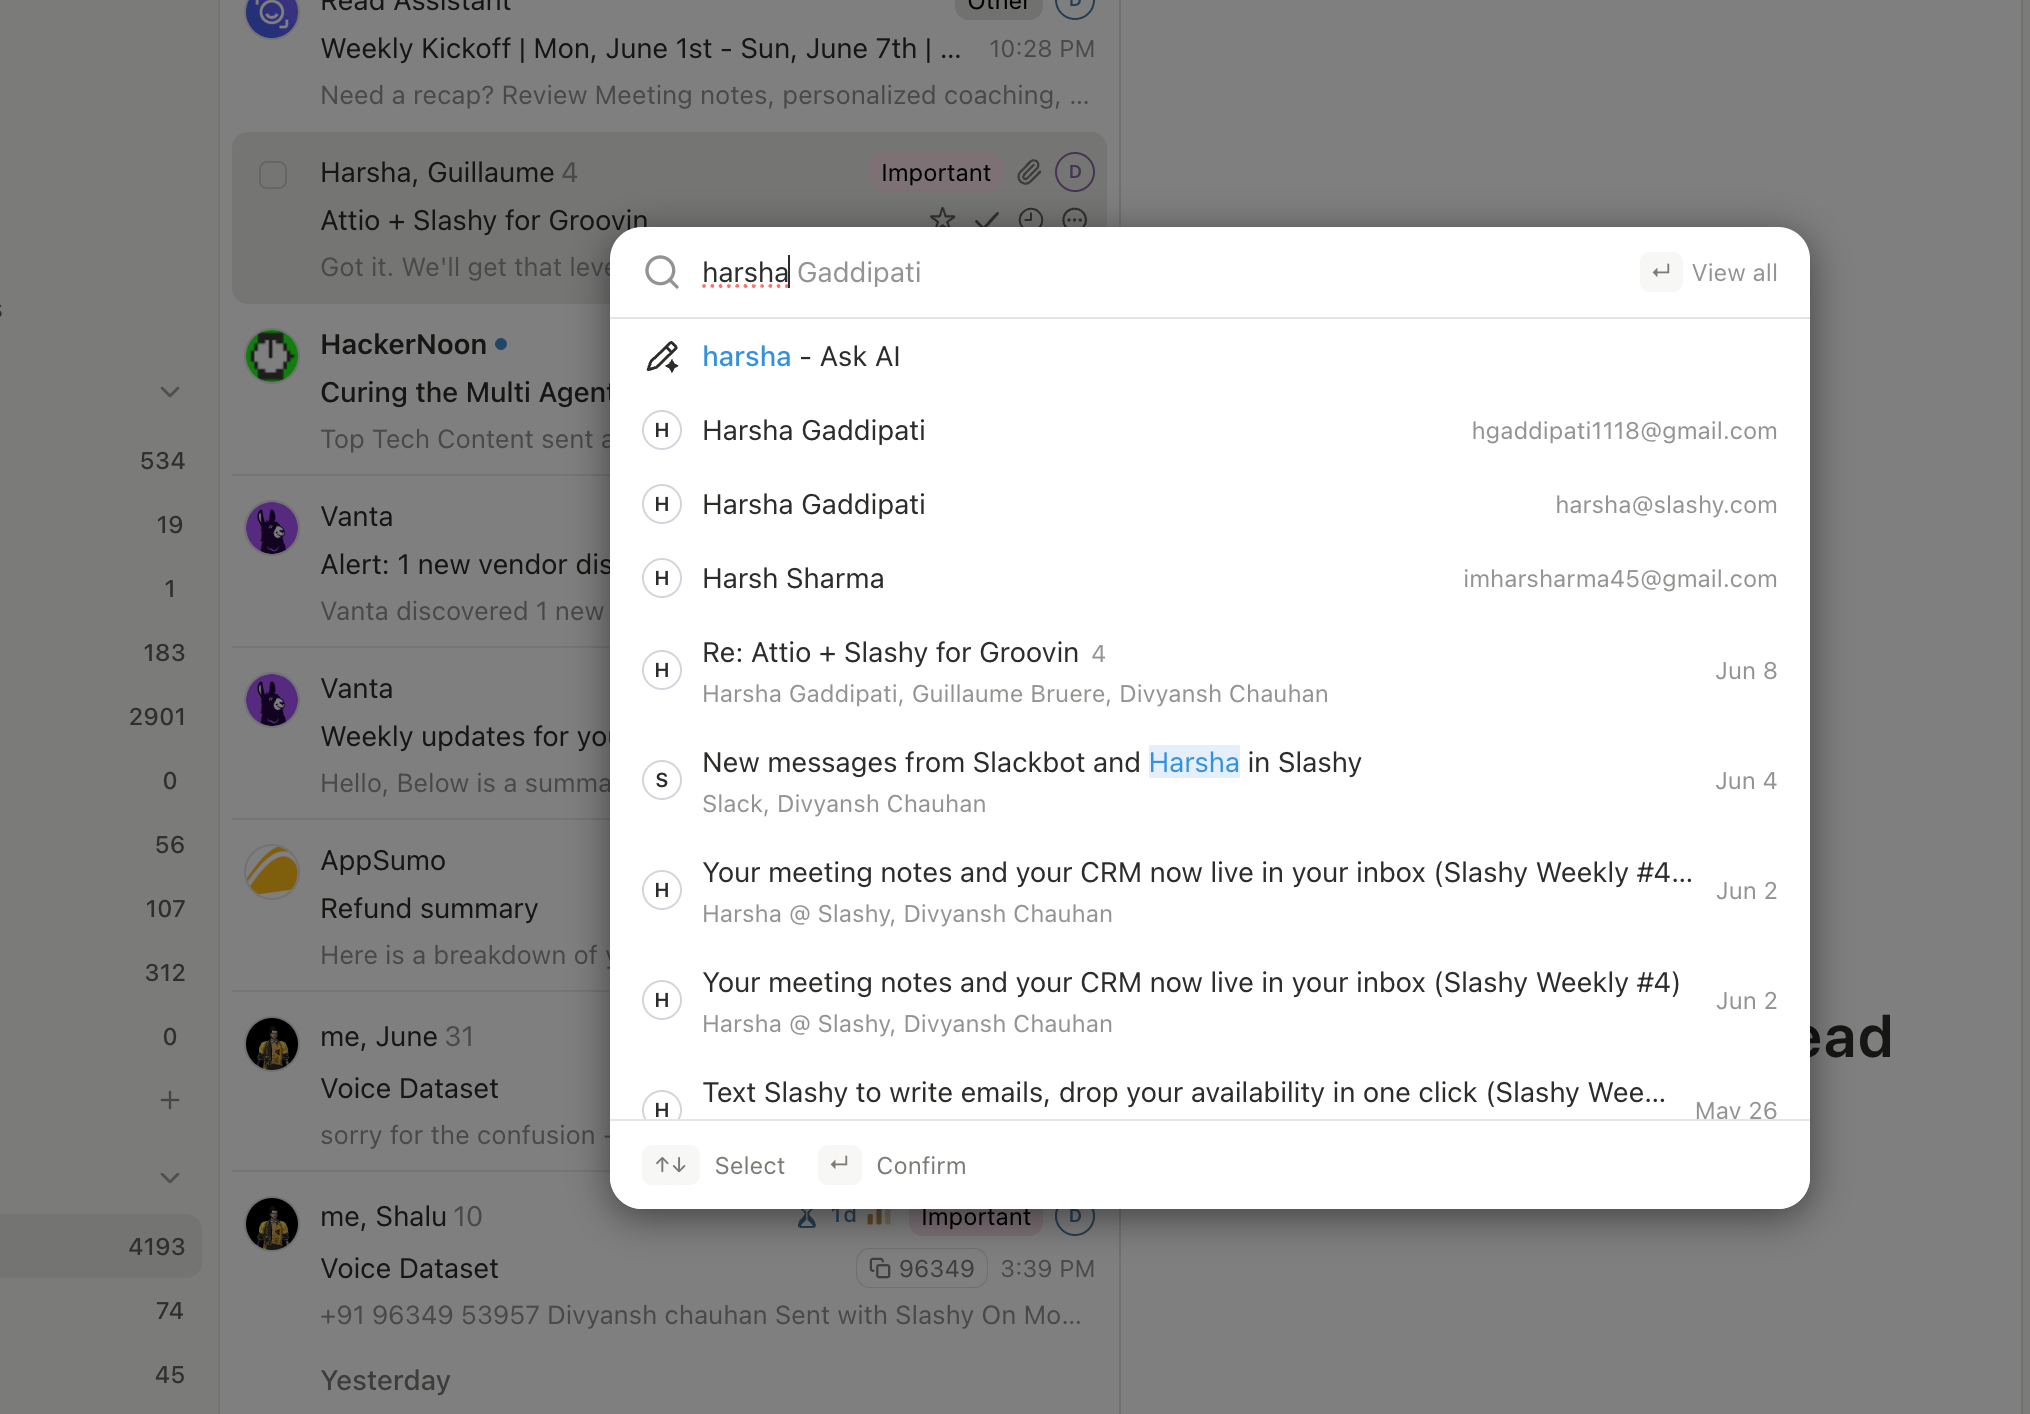This screenshot has height=1414, width=2030.
Task: Click the Confirm enter key icon
Action: pyautogui.click(x=839, y=1165)
